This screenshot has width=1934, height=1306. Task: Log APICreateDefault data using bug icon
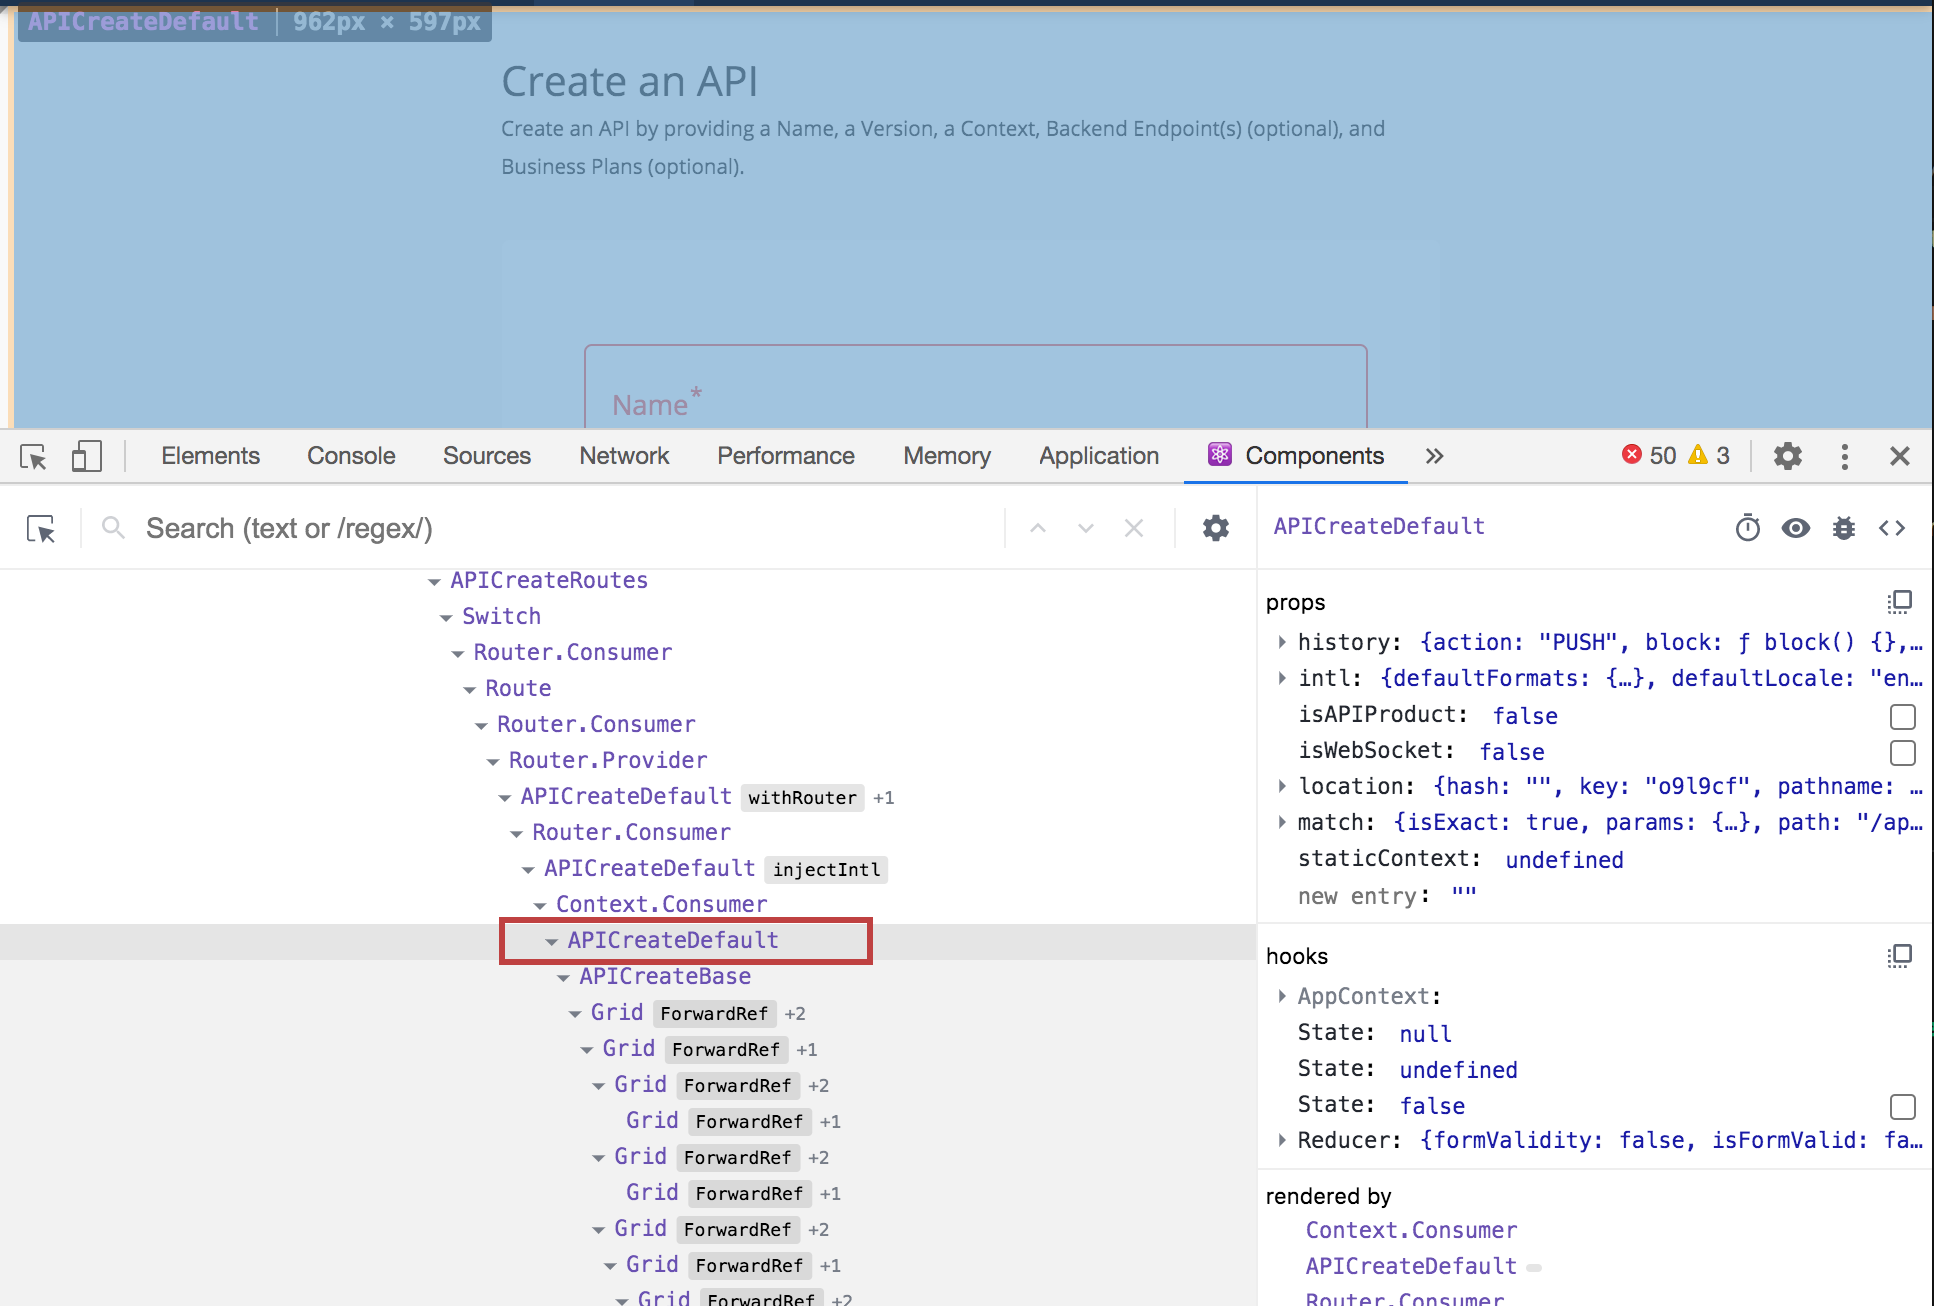coord(1844,528)
